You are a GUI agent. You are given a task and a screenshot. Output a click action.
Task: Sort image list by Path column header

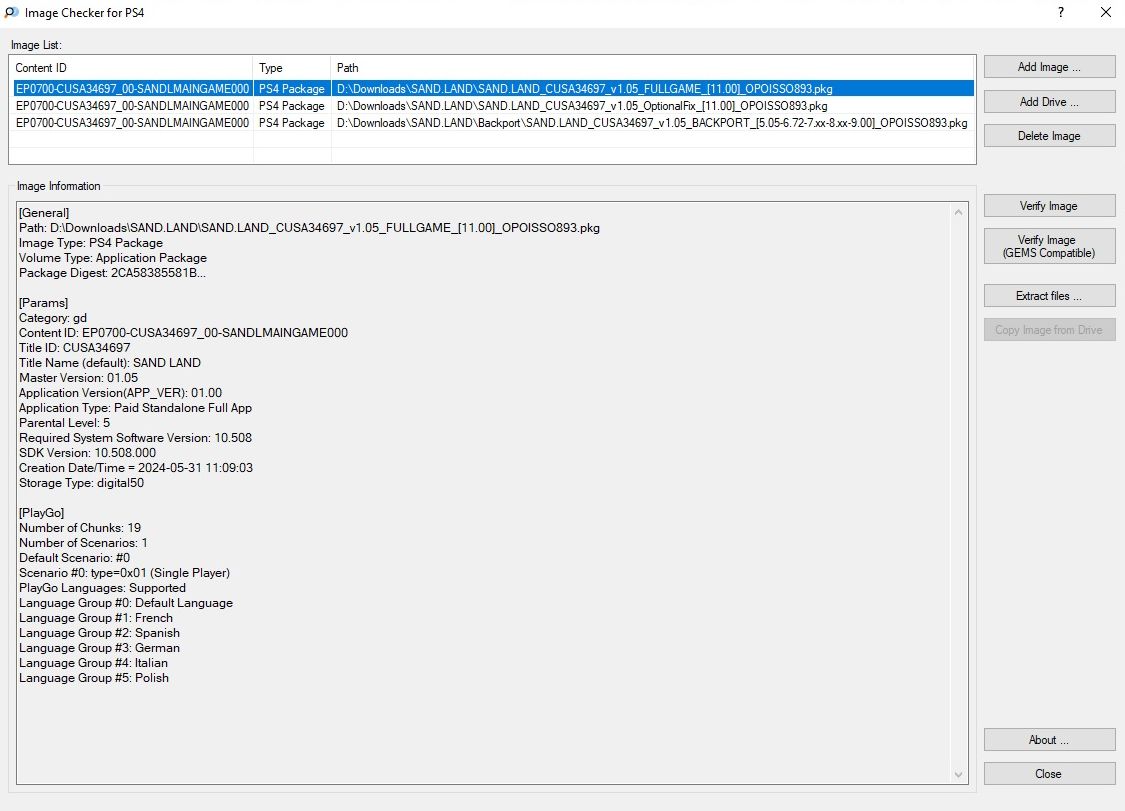click(x=653, y=67)
